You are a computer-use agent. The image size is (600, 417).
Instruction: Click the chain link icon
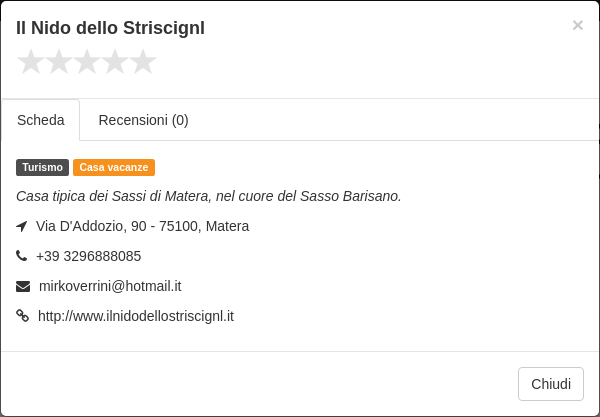pyautogui.click(x=23, y=316)
